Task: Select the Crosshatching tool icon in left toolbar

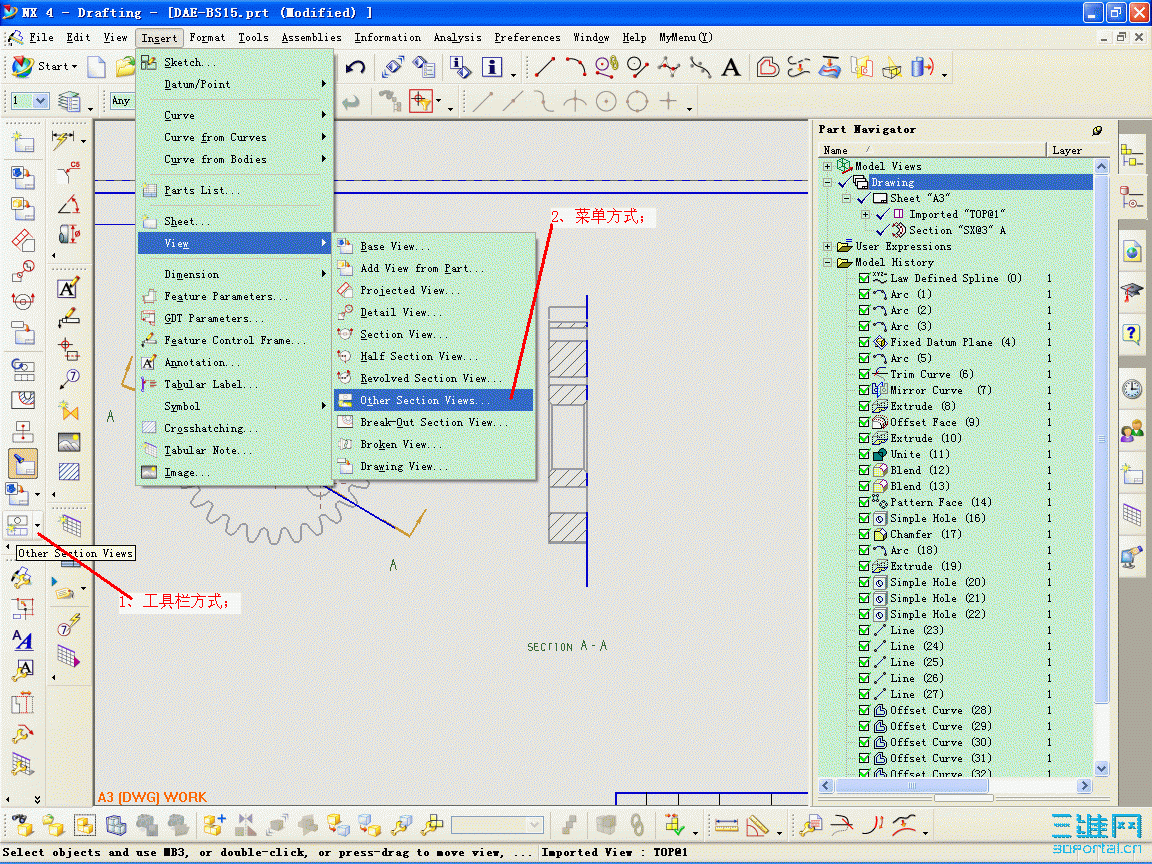Action: point(69,472)
